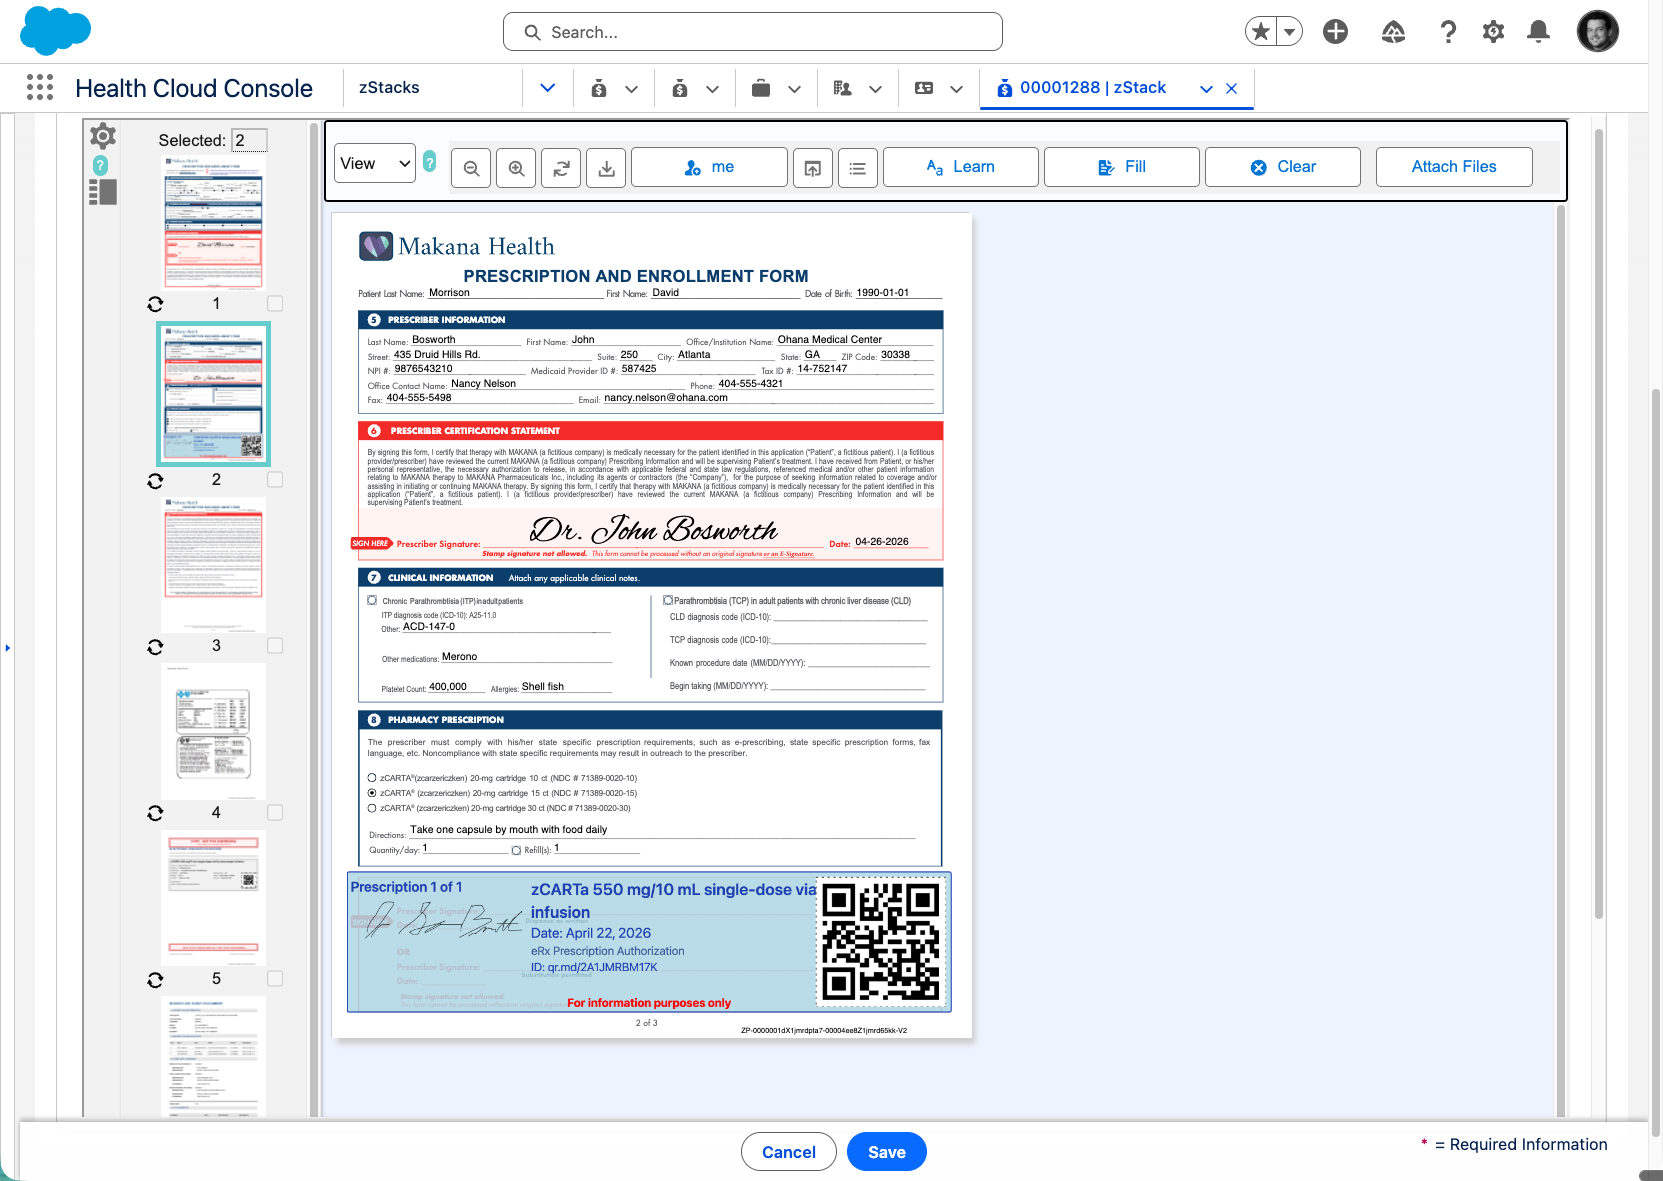Open the list view icon in toolbar

tap(858, 168)
